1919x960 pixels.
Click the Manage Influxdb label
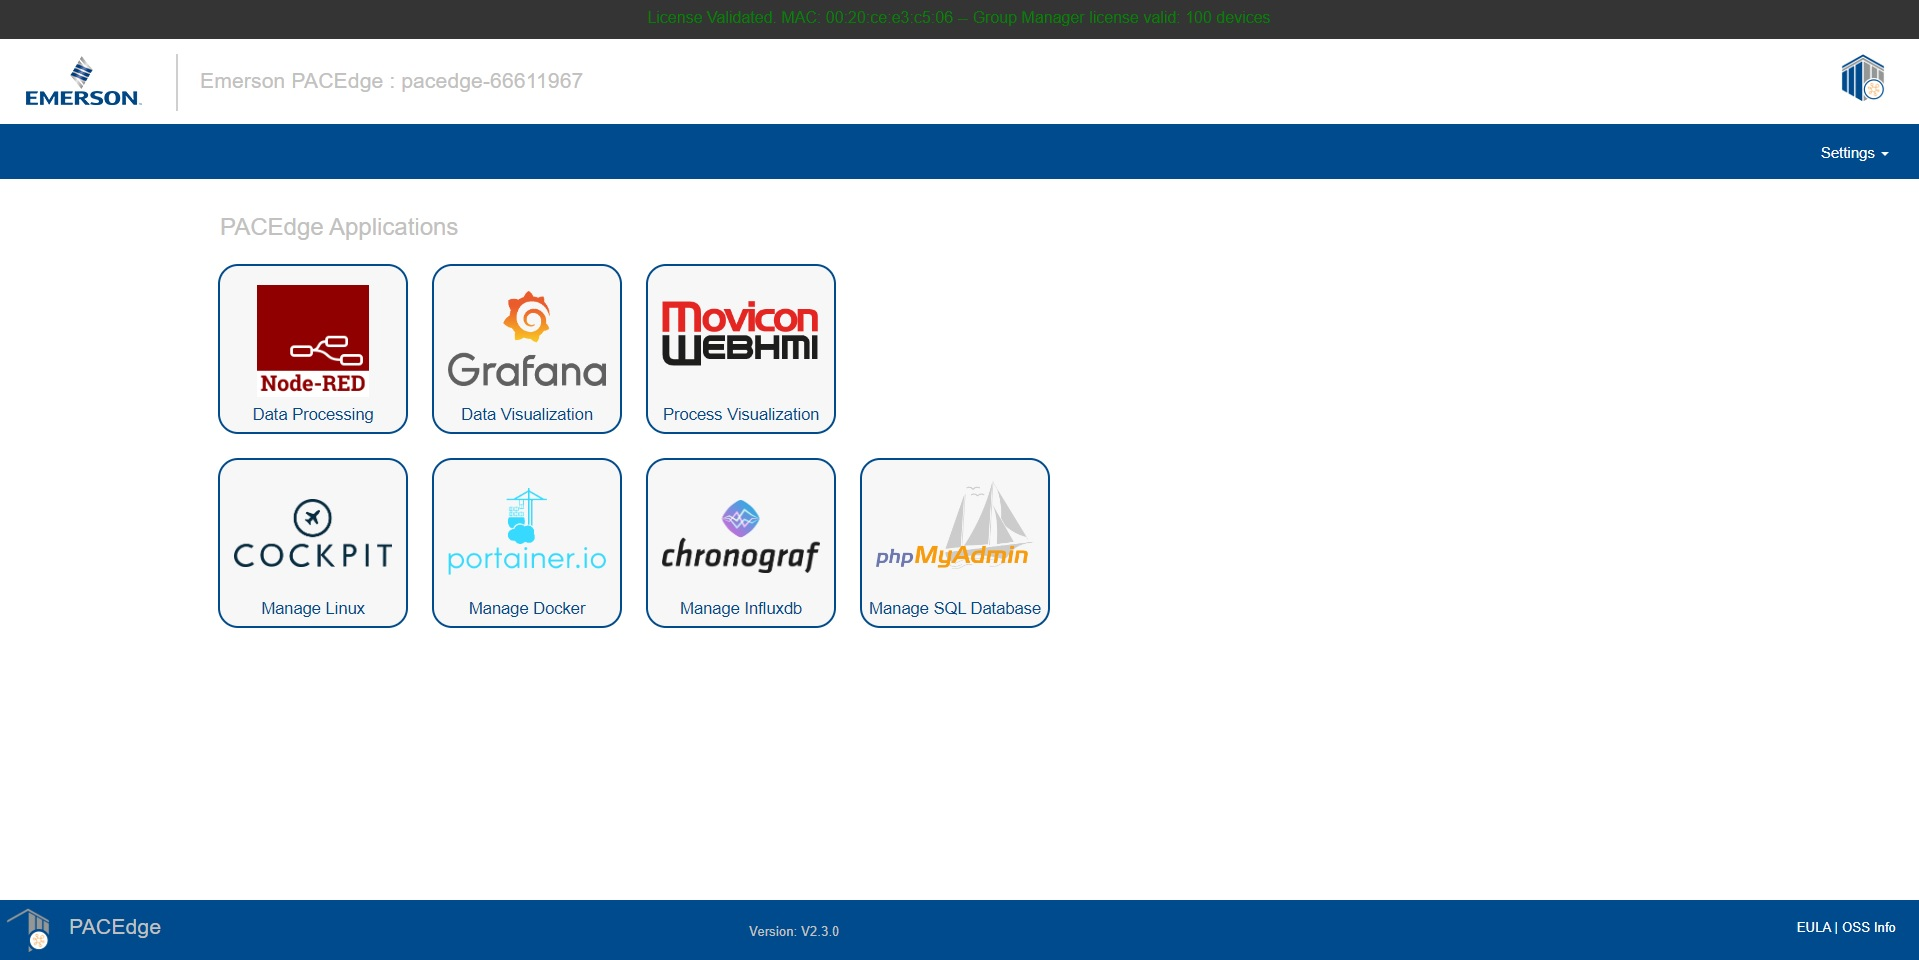click(x=741, y=608)
